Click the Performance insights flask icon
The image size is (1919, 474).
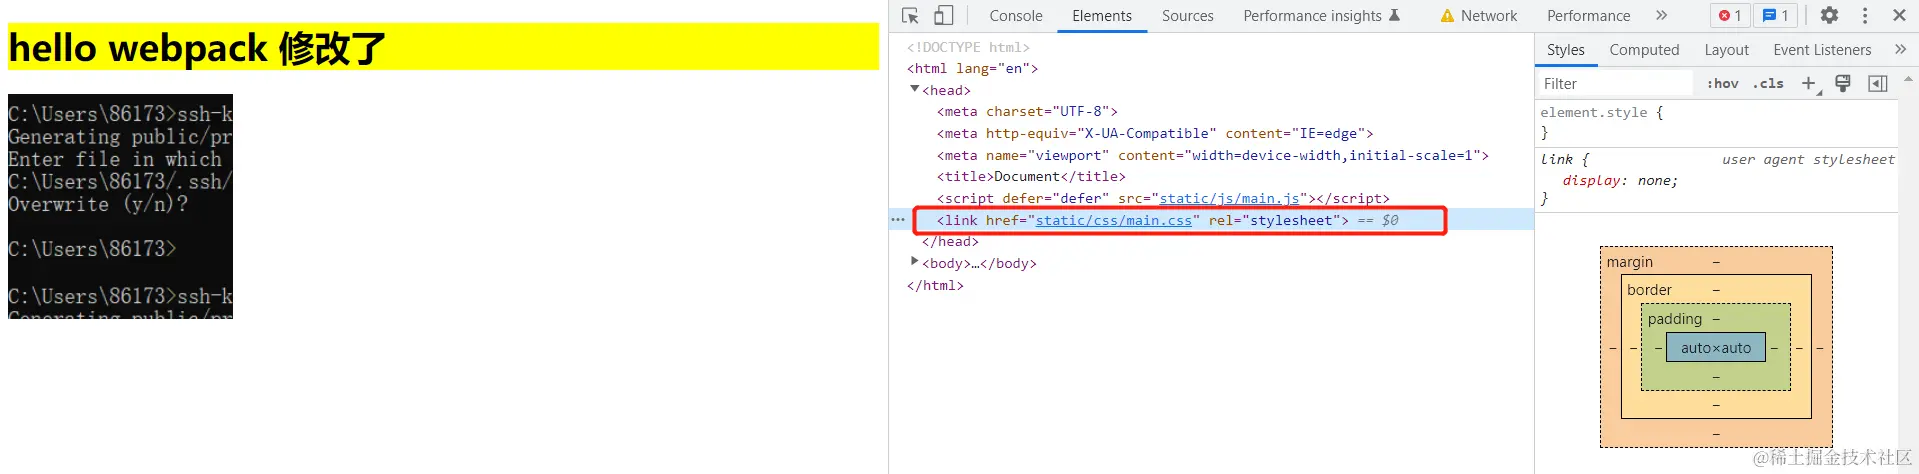coord(1395,16)
